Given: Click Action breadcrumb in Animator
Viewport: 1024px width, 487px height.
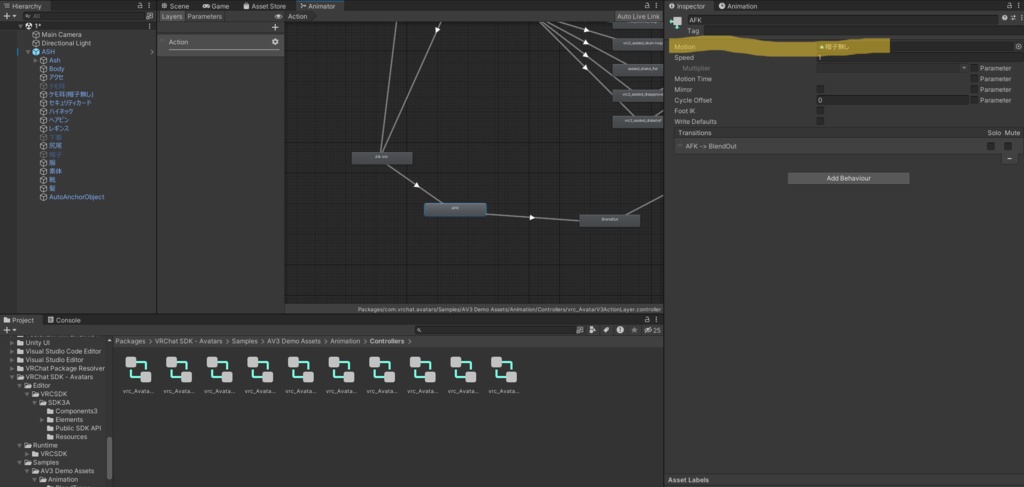Looking at the screenshot, I should 297,16.
